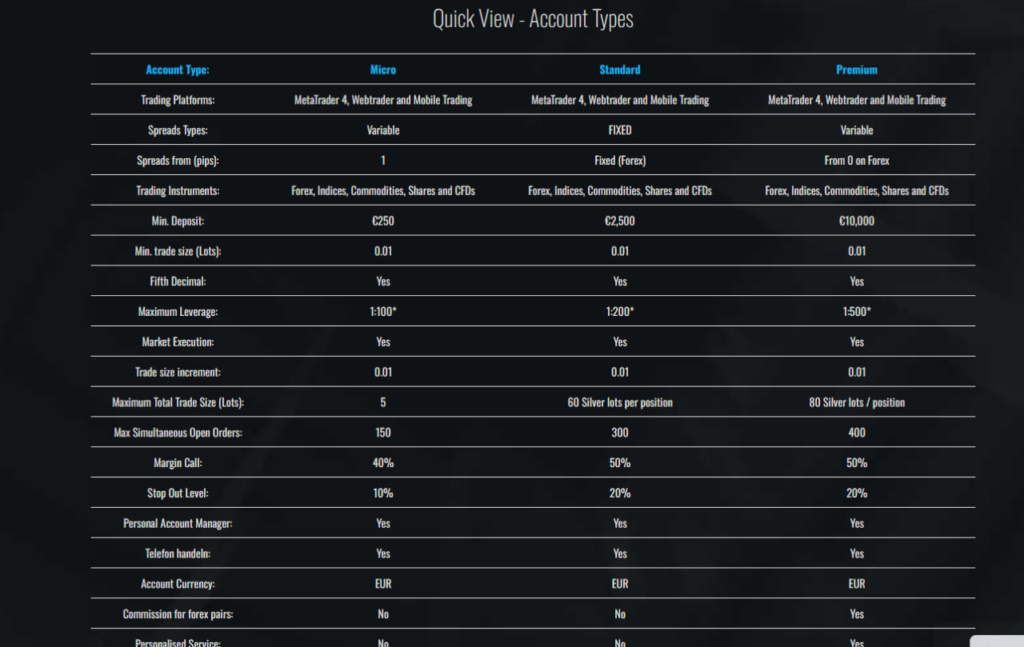
Task: Click the "1:500*" leverage value
Action: click(x=857, y=311)
